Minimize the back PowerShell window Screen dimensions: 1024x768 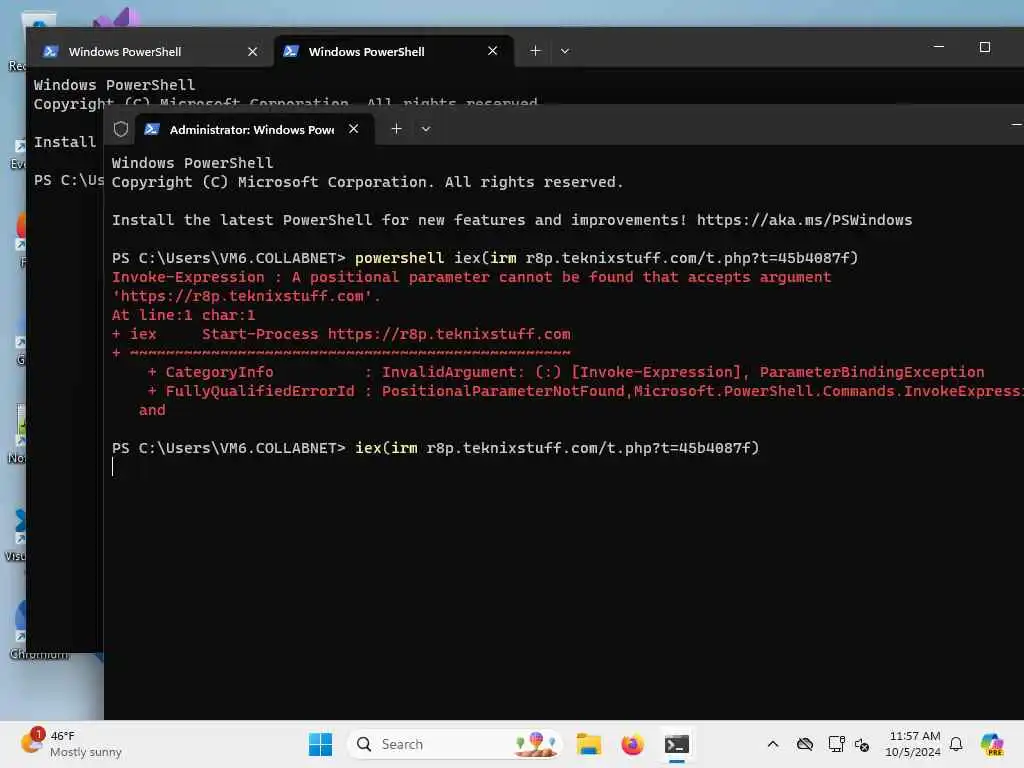pyautogui.click(x=938, y=47)
